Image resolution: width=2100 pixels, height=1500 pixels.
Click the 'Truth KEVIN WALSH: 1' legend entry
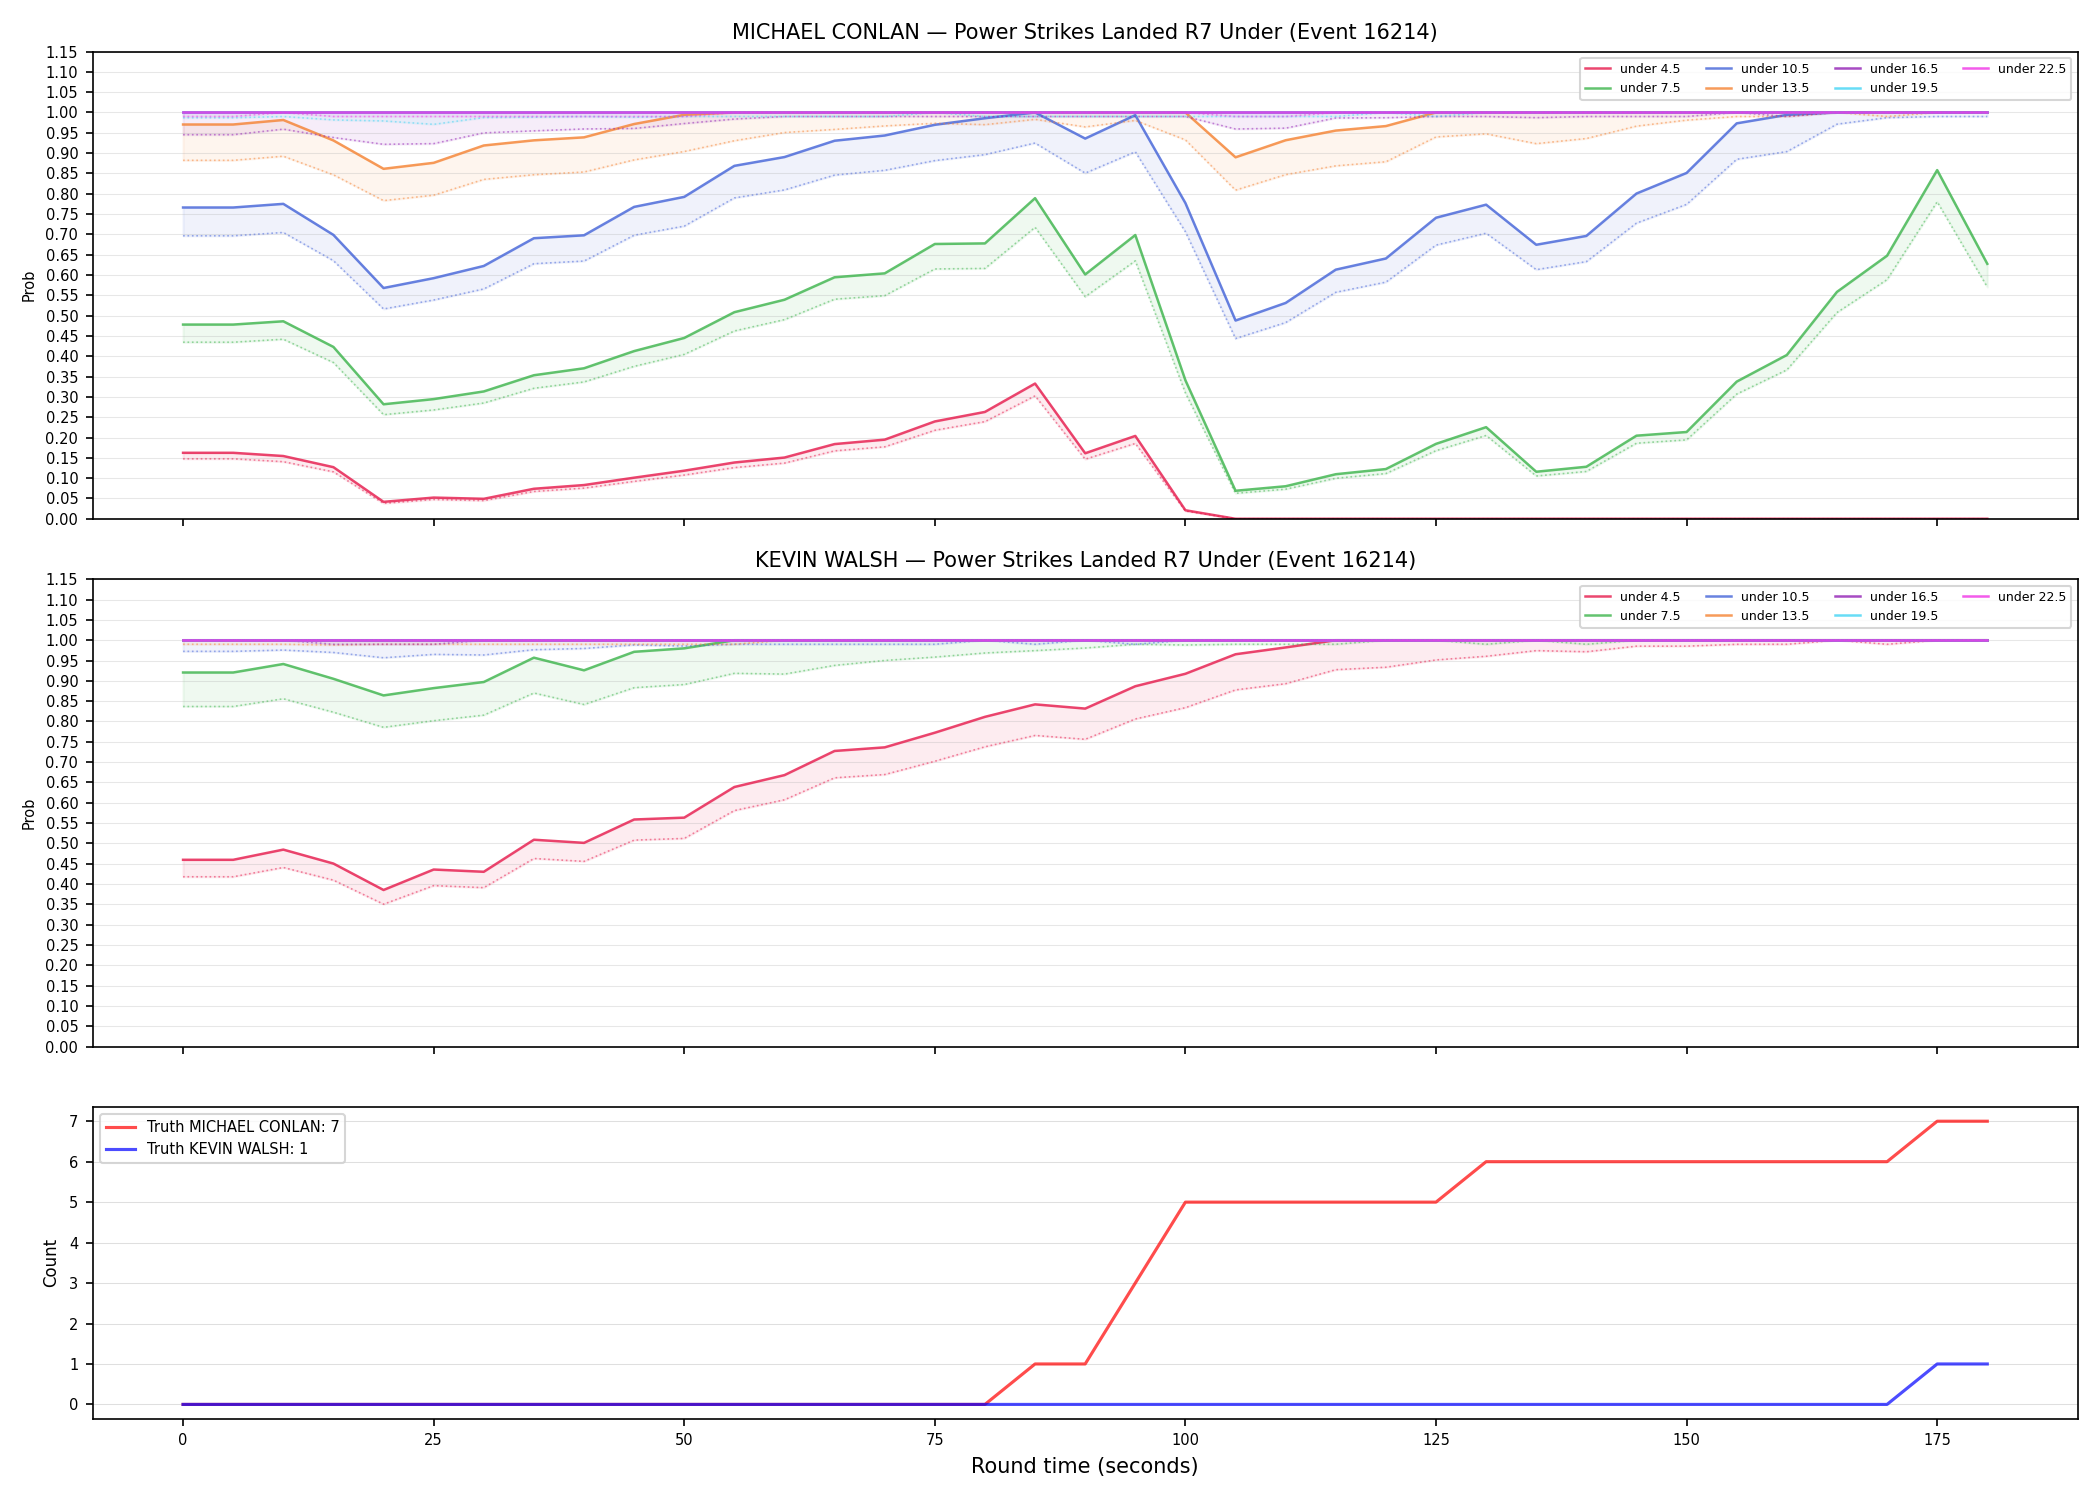coord(206,1149)
